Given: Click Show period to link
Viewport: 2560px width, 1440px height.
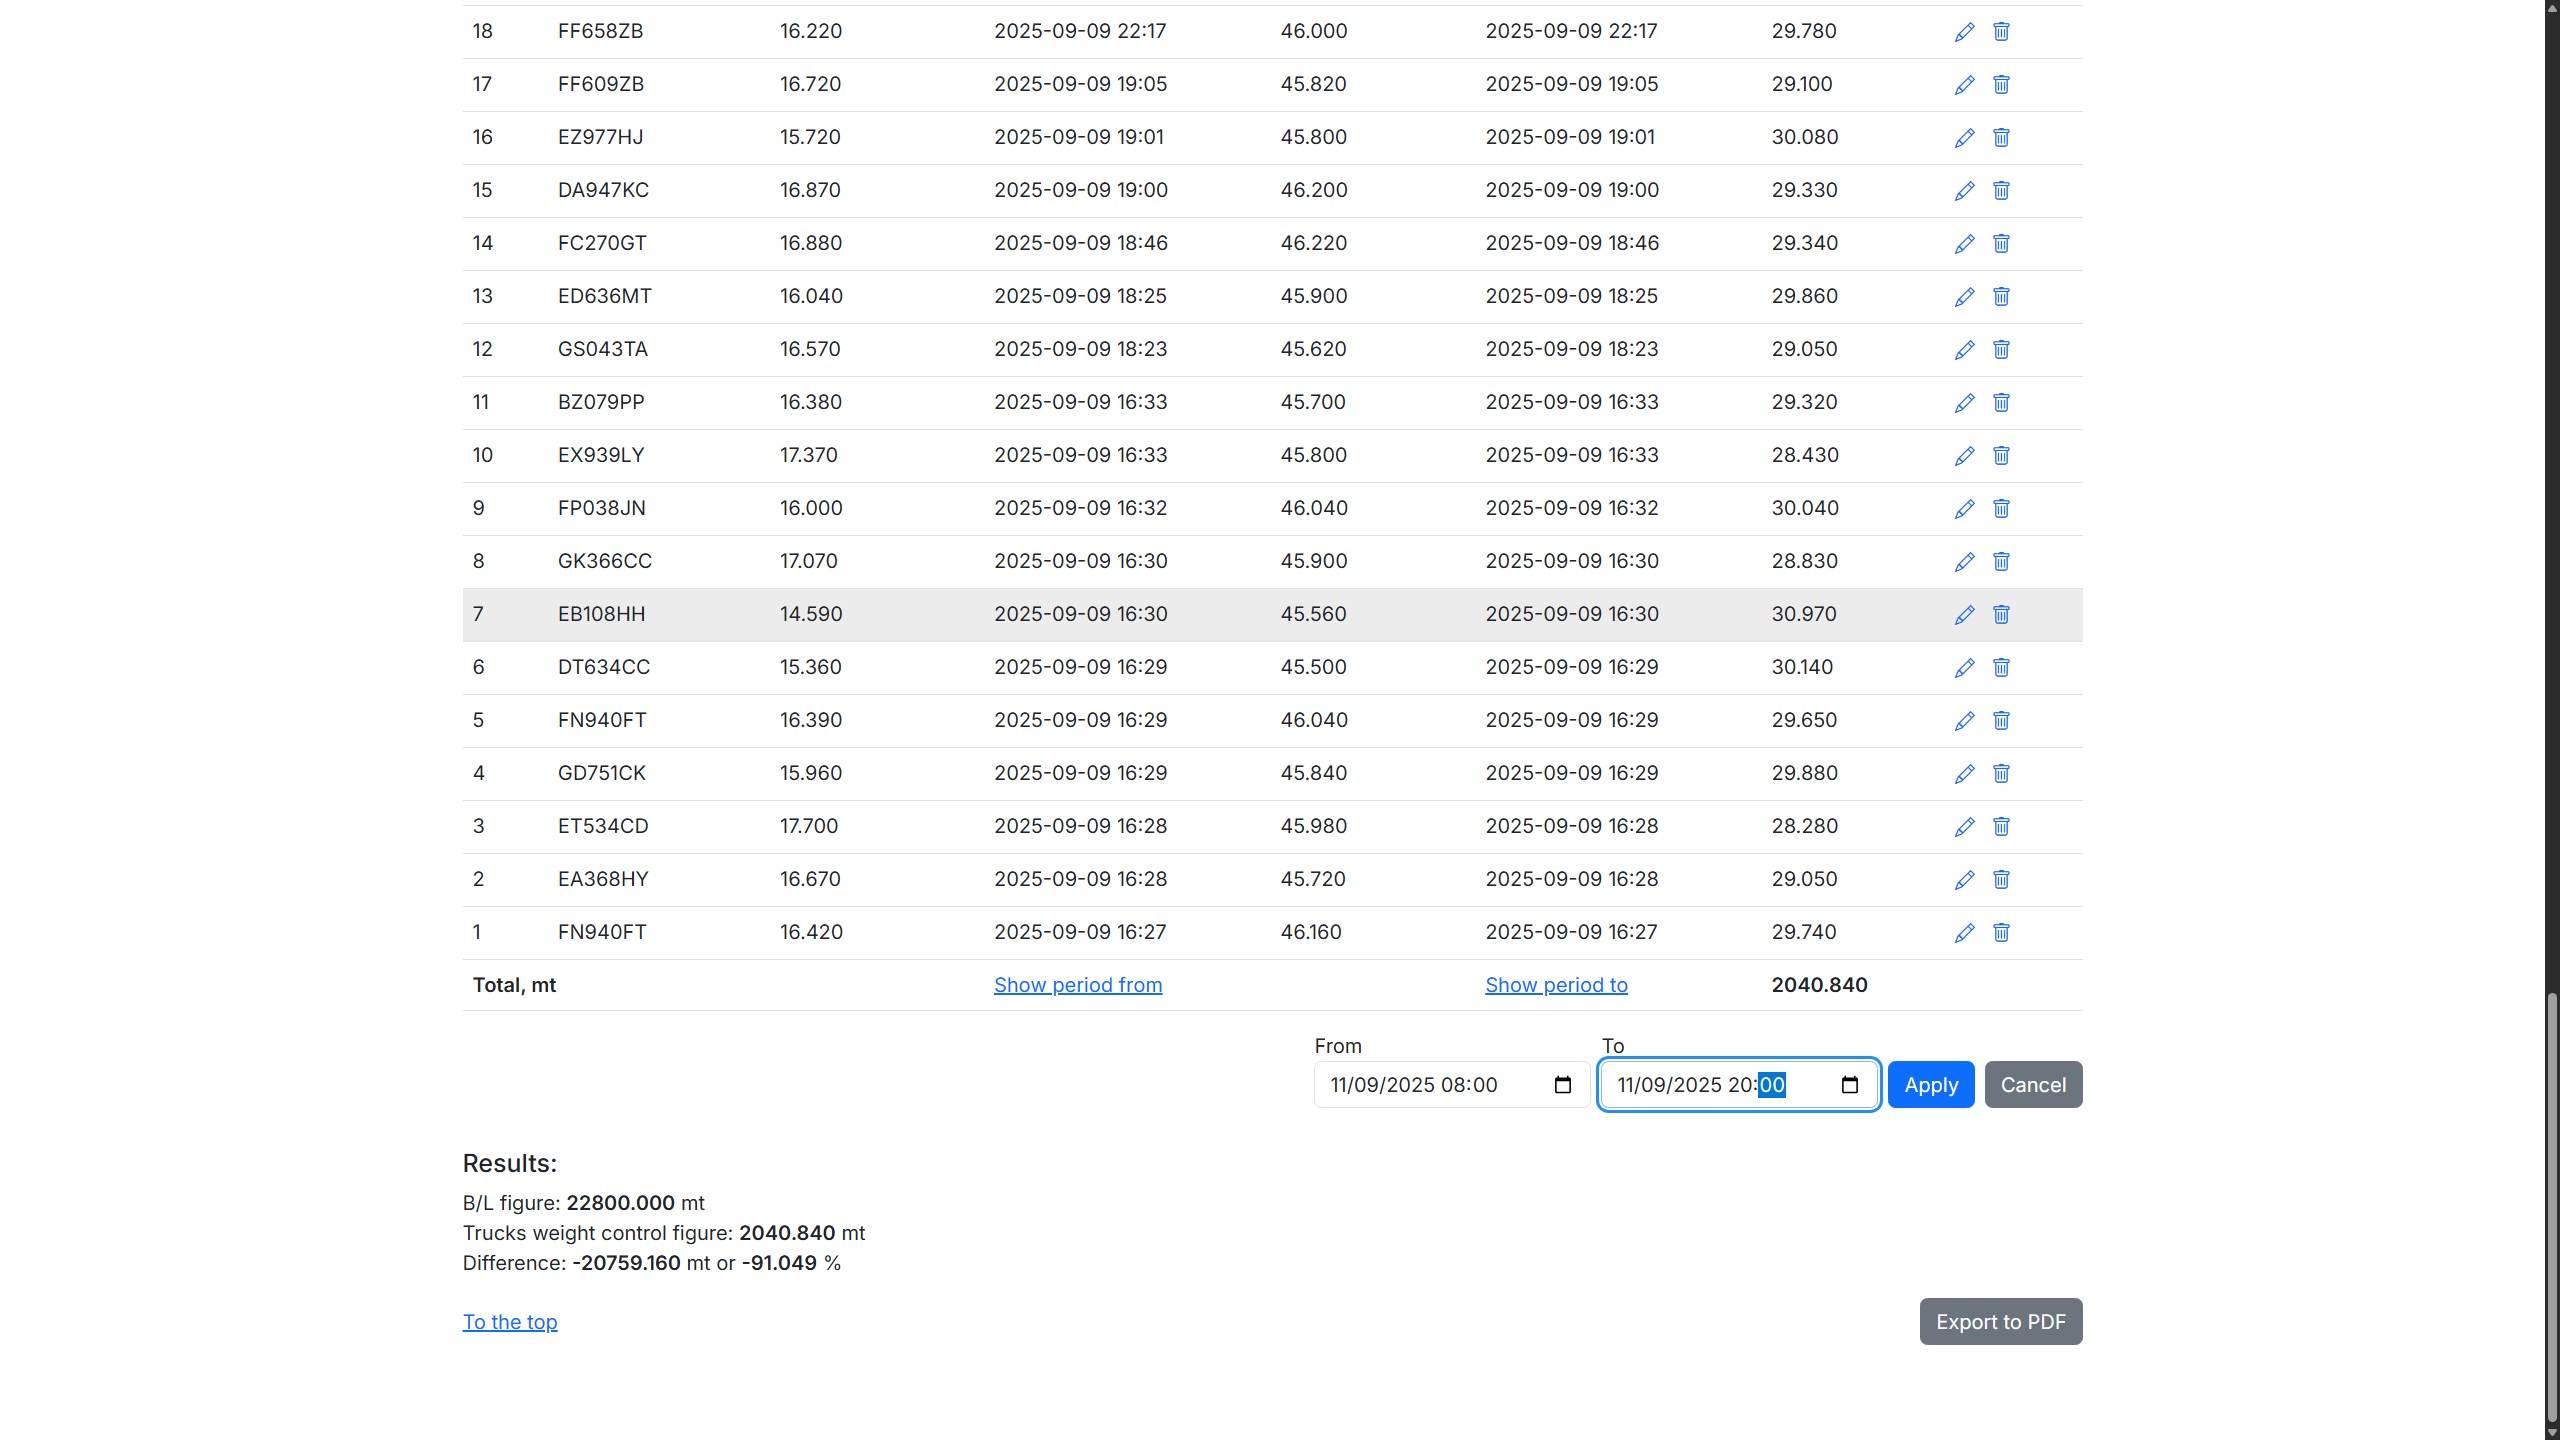Looking at the screenshot, I should click(x=1556, y=985).
